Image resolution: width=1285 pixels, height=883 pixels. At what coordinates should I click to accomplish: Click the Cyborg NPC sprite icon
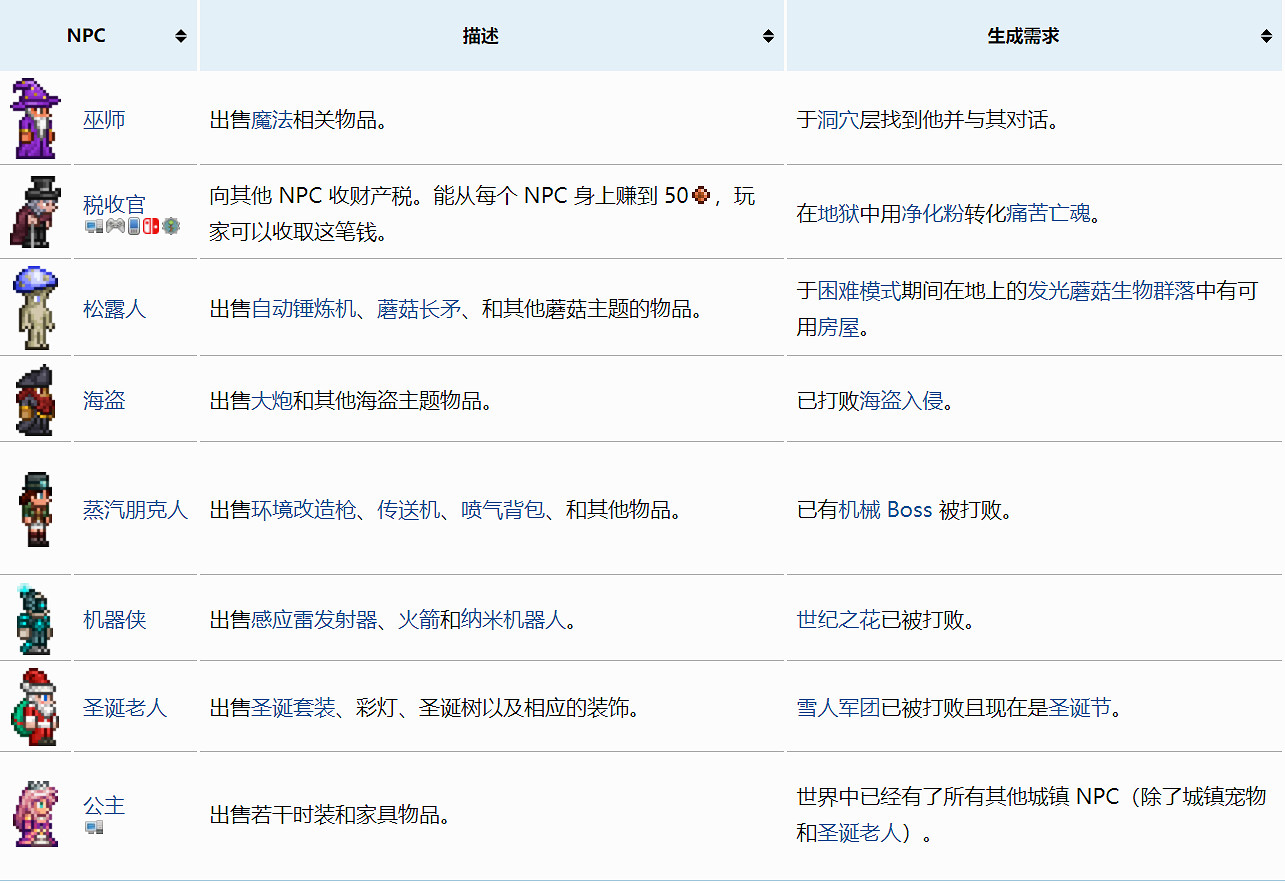coord(35,619)
